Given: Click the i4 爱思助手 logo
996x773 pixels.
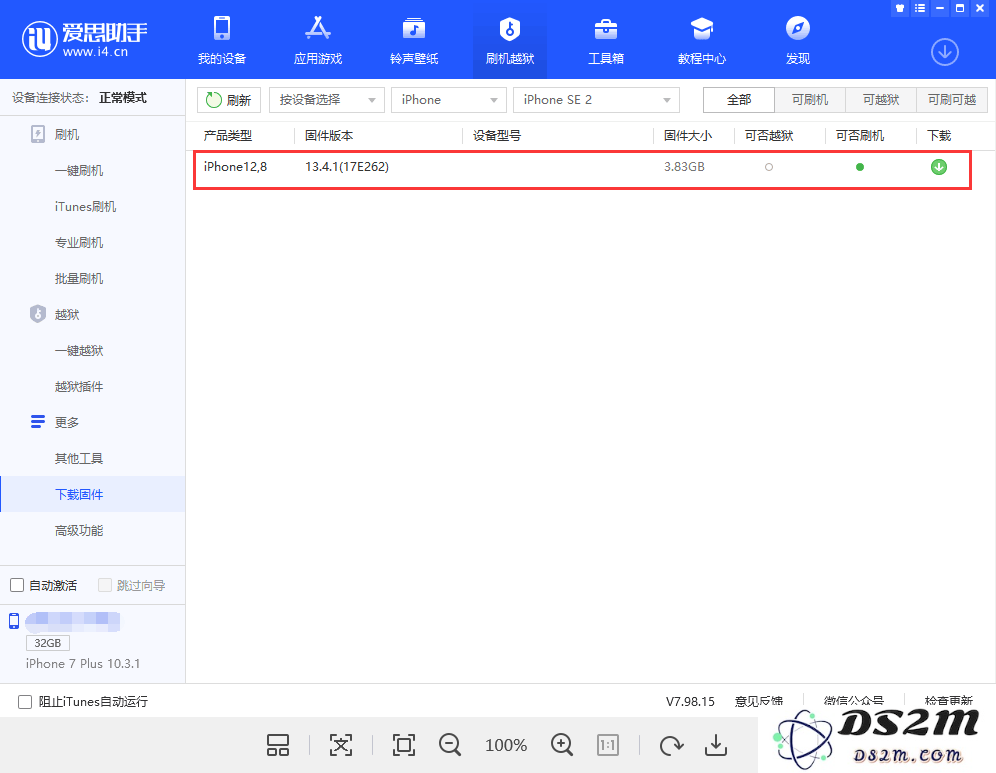Looking at the screenshot, I should pos(84,39).
